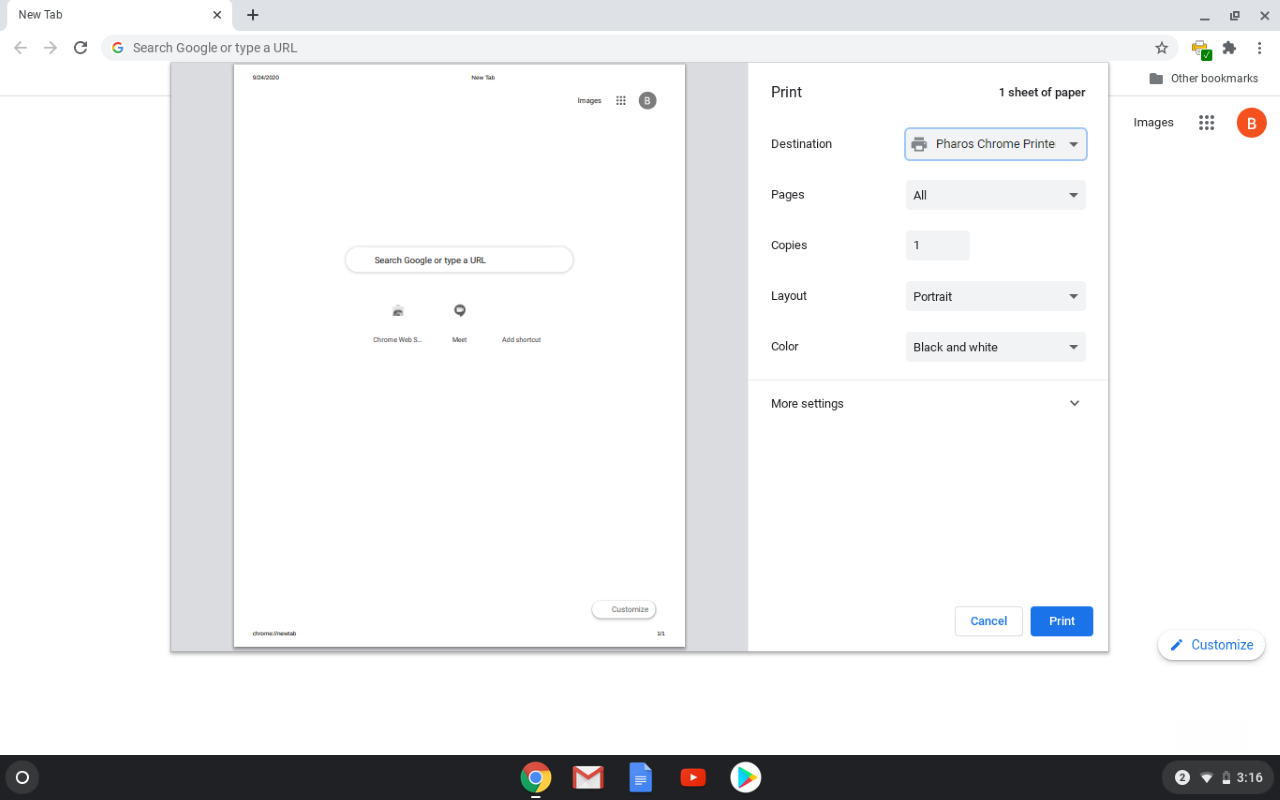Open the Google Play Store

click(x=745, y=777)
